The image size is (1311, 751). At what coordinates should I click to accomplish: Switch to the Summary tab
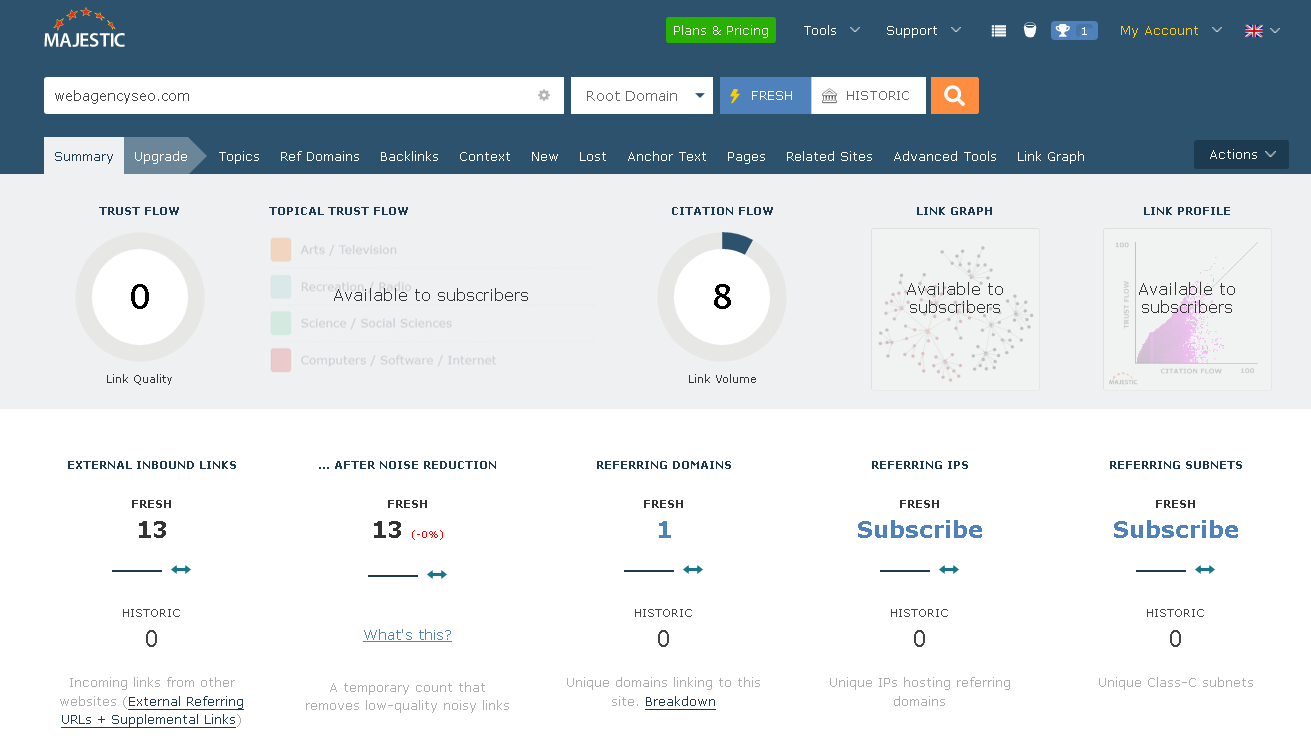coord(84,156)
